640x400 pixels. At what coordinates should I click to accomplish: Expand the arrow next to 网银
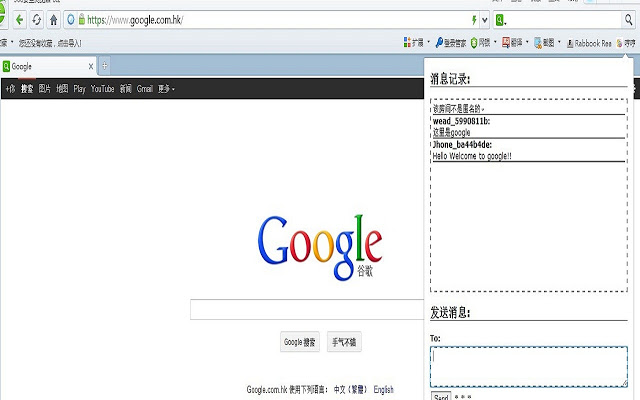(x=495, y=42)
